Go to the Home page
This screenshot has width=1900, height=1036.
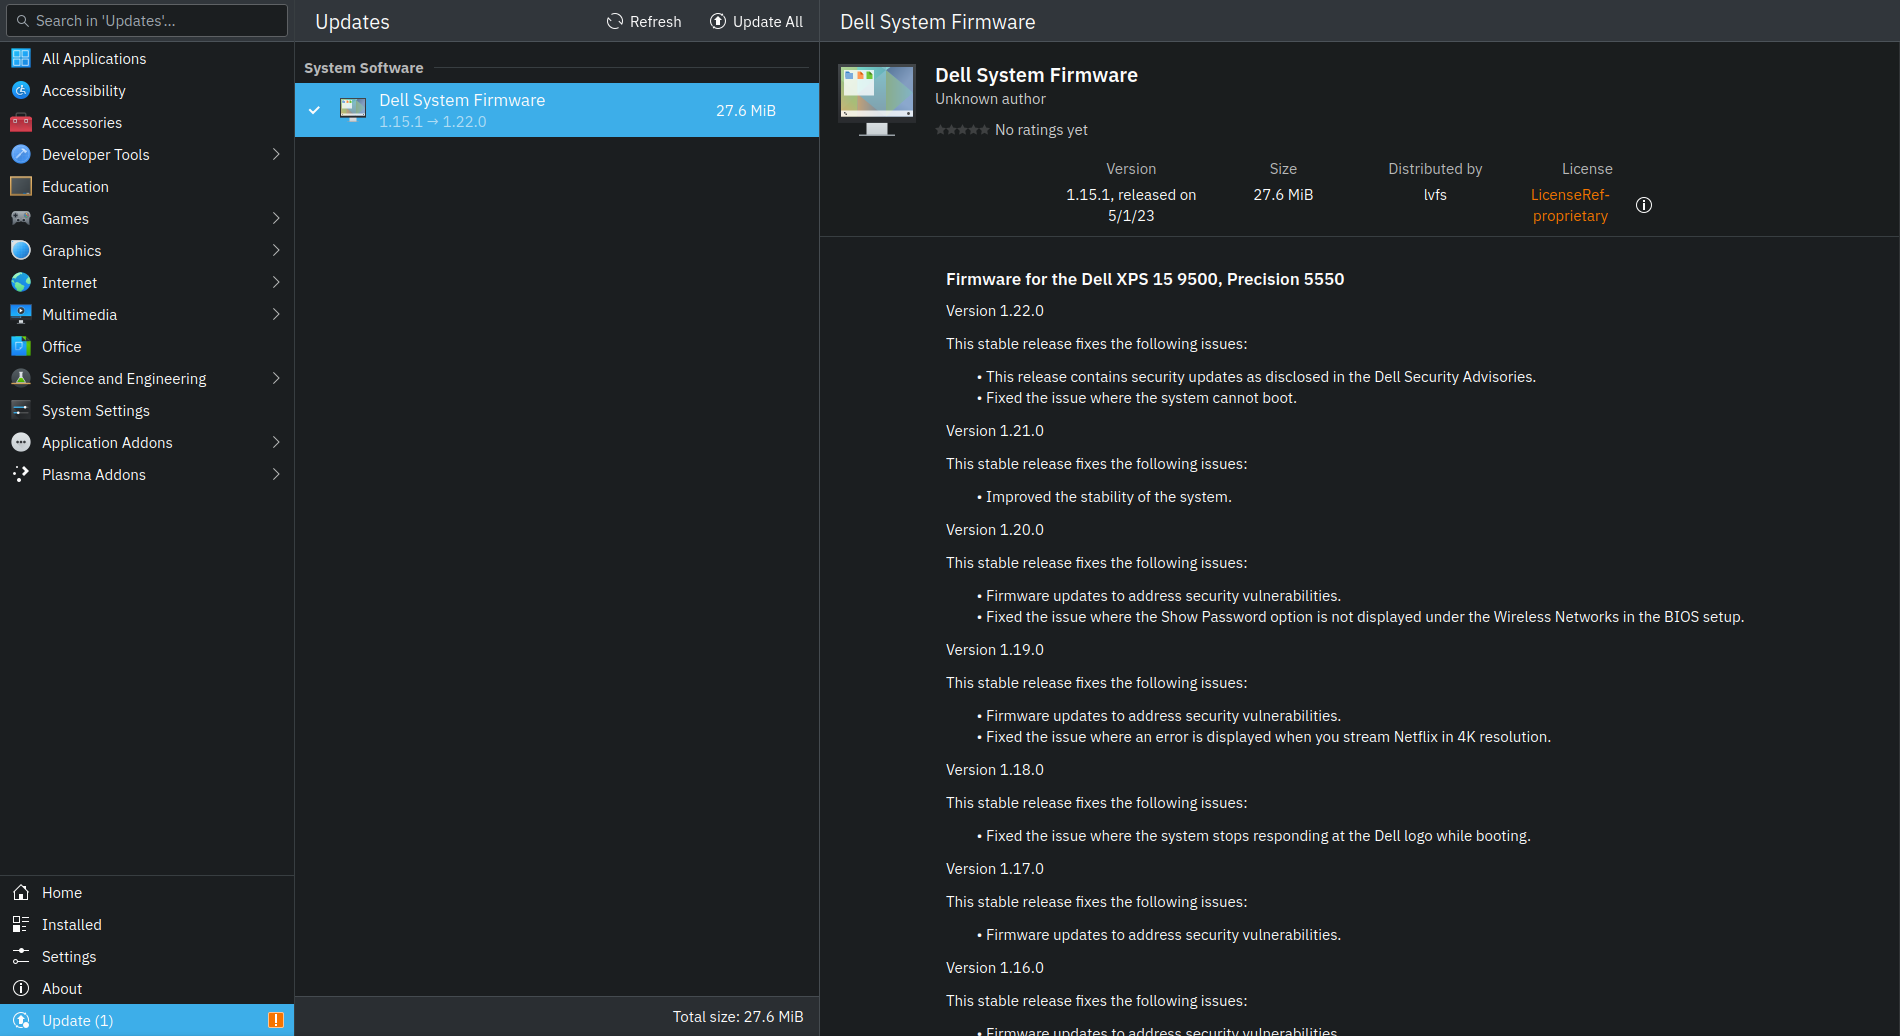(61, 893)
